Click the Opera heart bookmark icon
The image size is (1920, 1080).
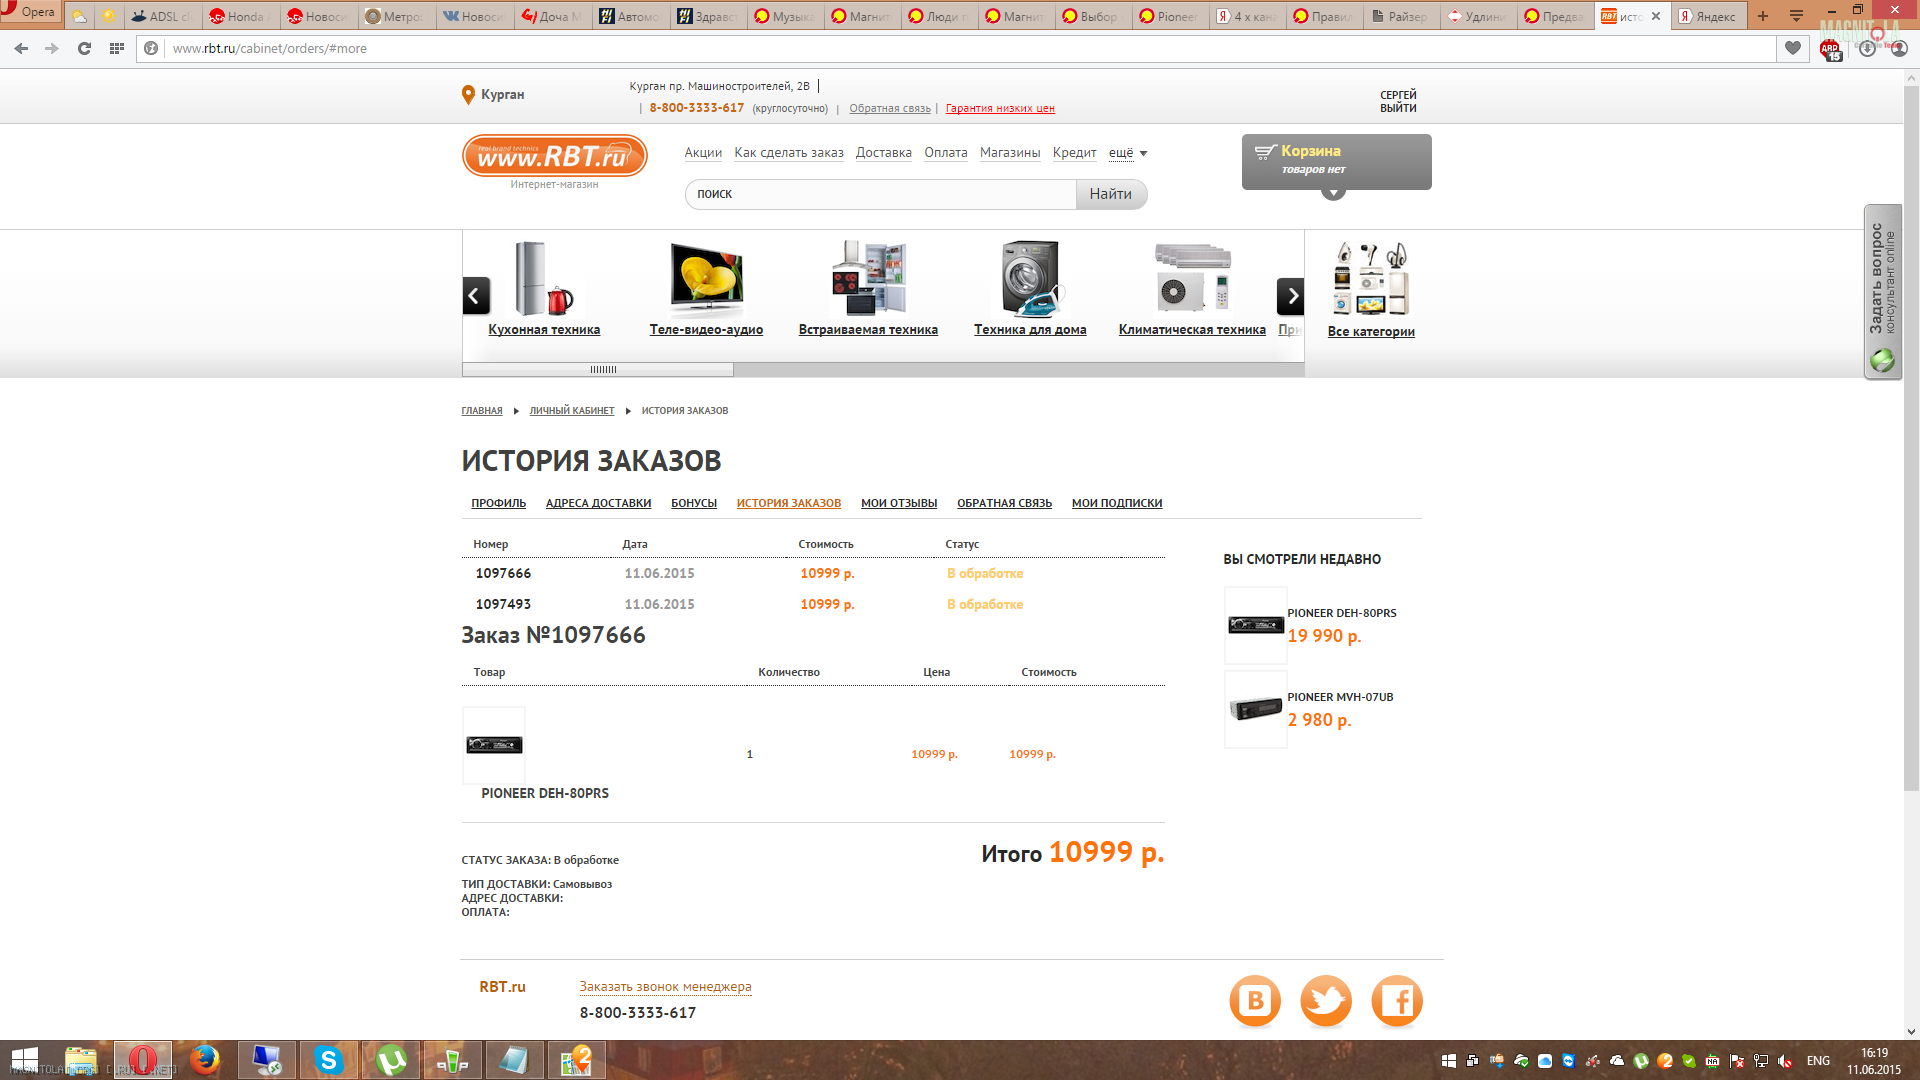click(x=1793, y=48)
